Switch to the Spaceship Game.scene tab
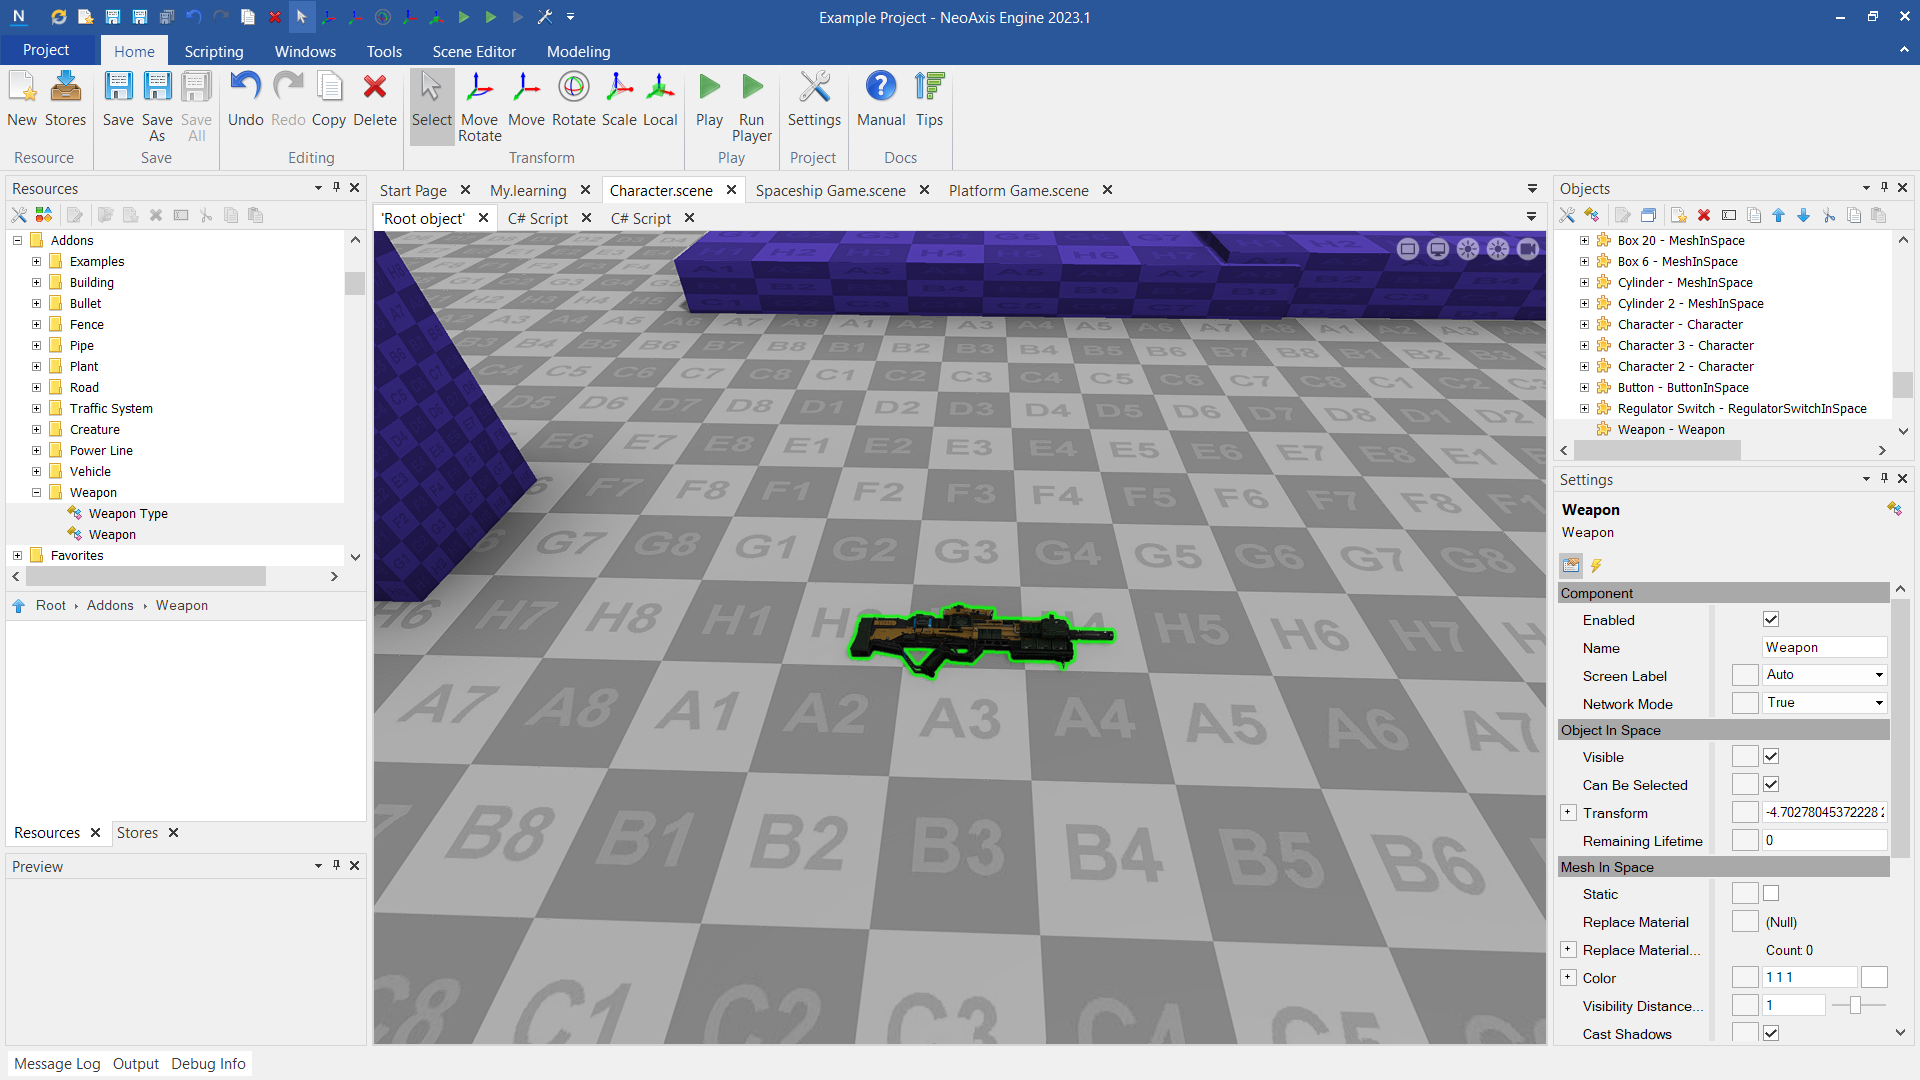1920x1080 pixels. (x=830, y=190)
